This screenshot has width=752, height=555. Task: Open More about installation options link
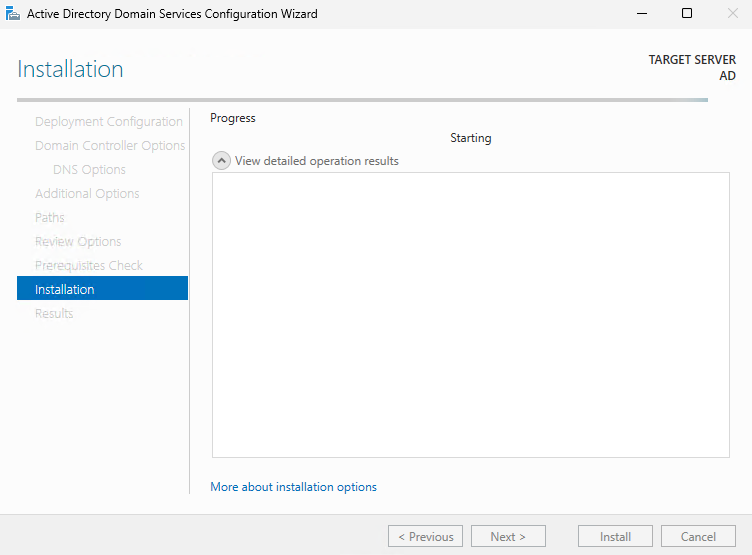pyautogui.click(x=293, y=487)
